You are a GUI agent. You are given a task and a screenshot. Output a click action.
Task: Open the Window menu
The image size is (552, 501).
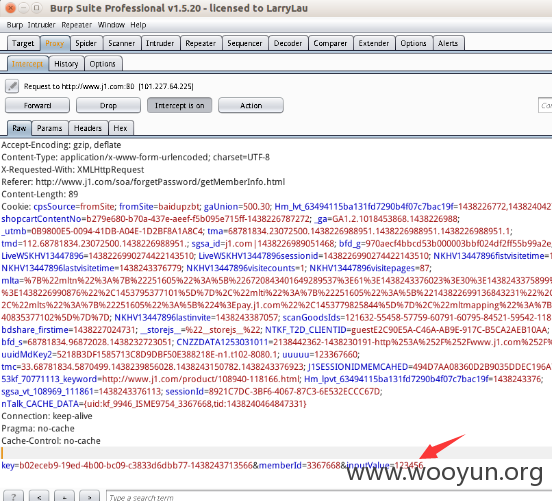111,25
